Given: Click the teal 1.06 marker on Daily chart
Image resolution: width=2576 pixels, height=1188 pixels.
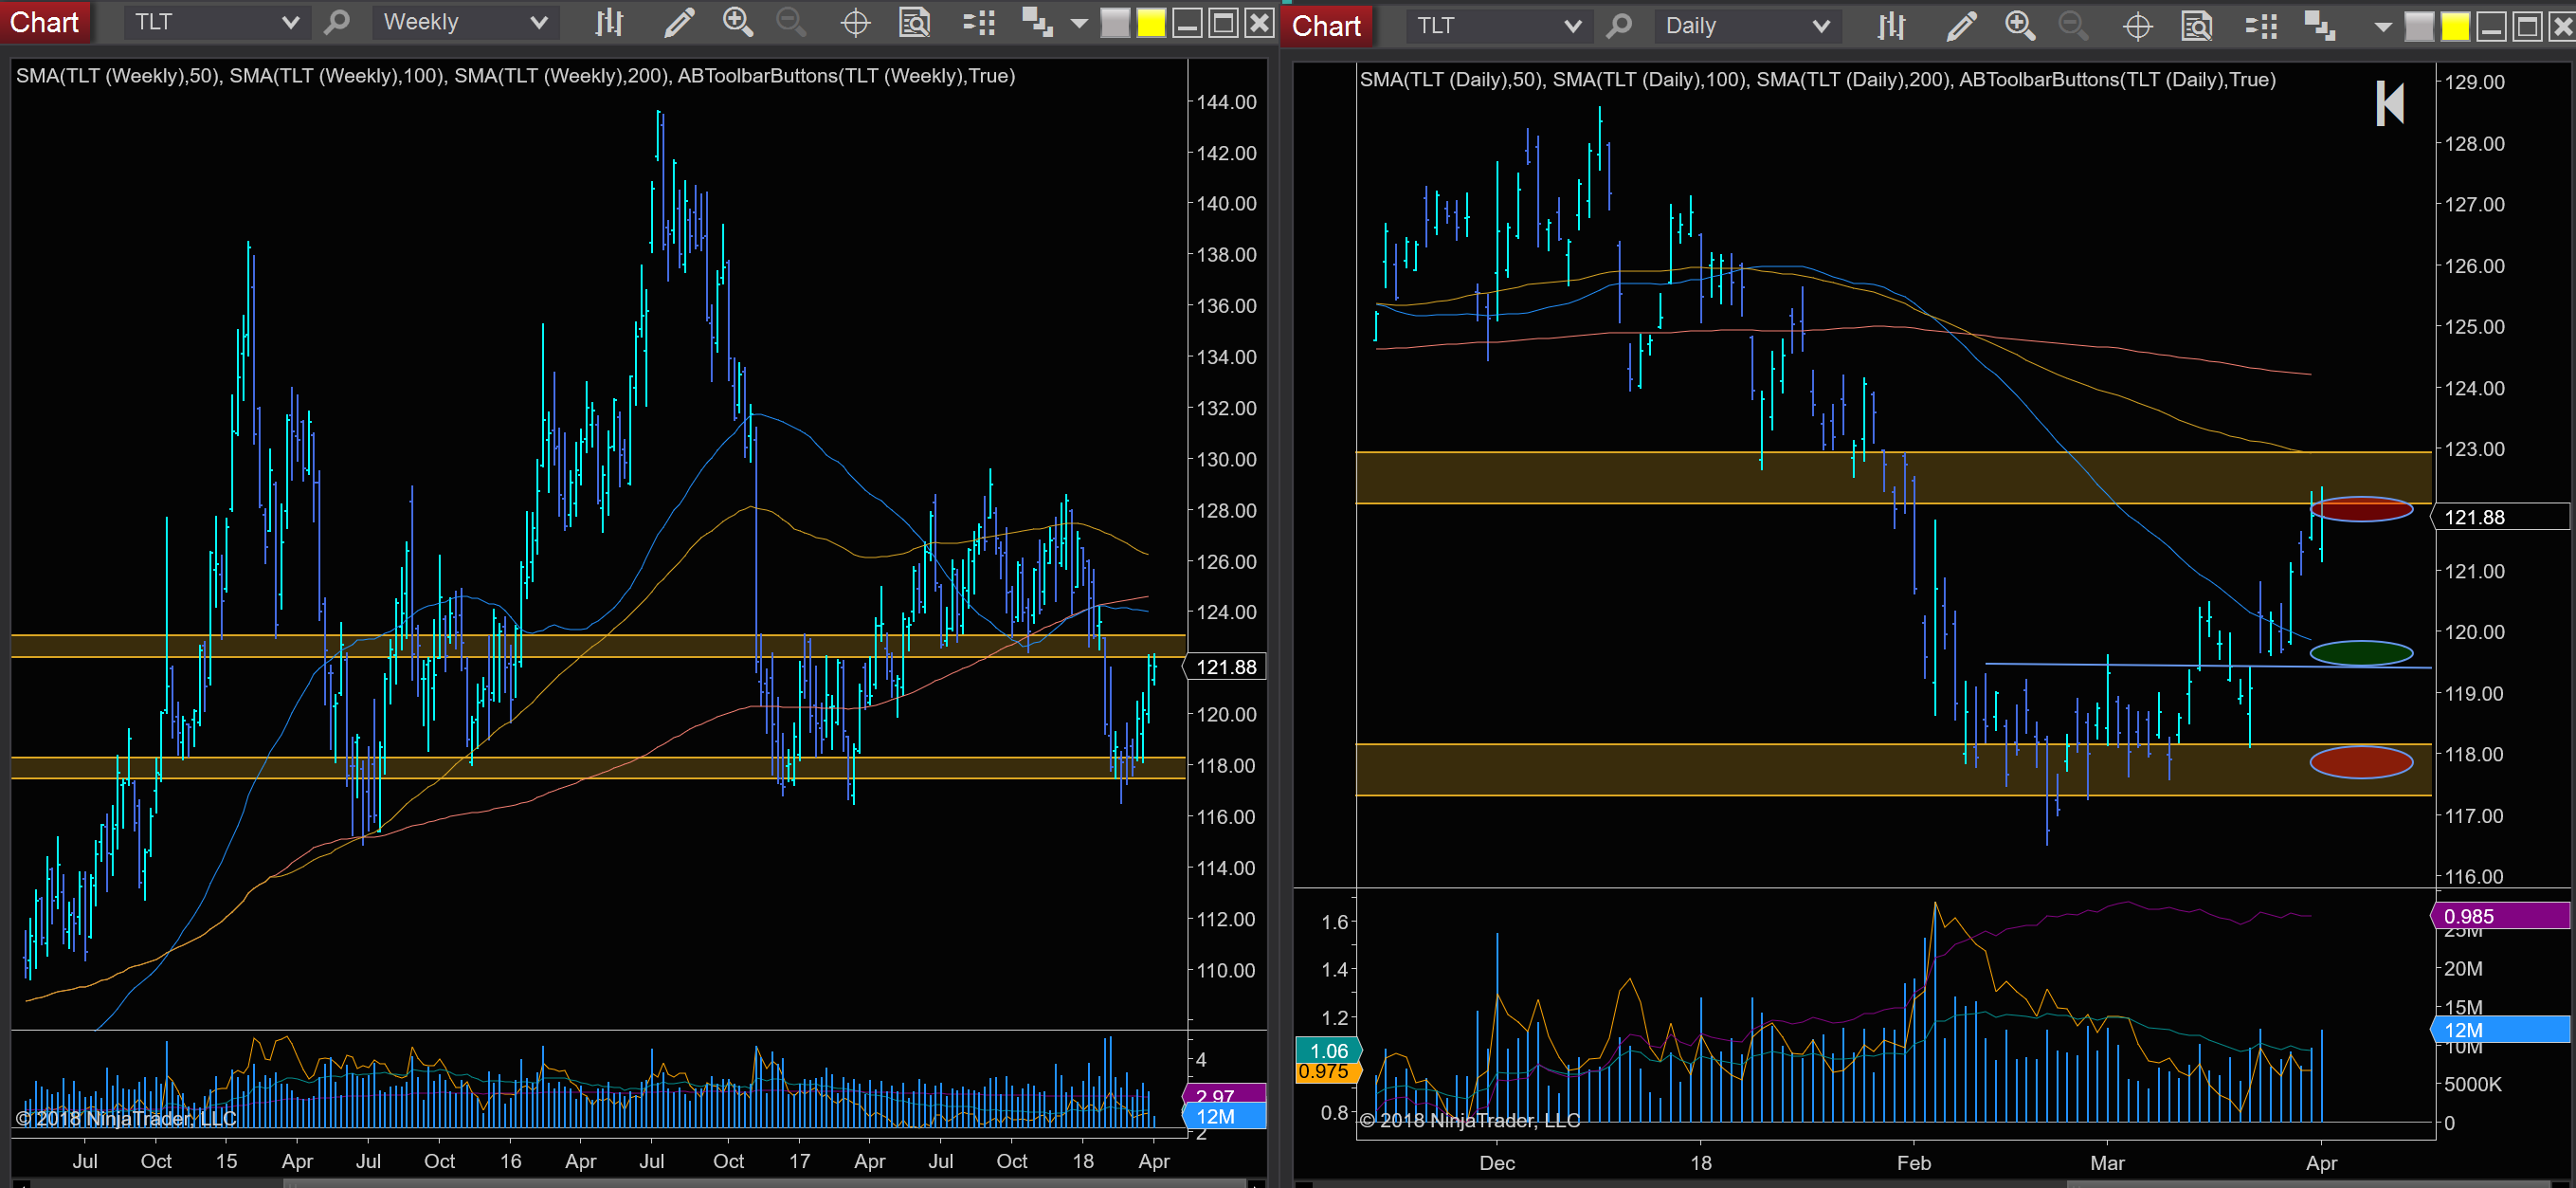Looking at the screenshot, I should tap(1329, 1051).
